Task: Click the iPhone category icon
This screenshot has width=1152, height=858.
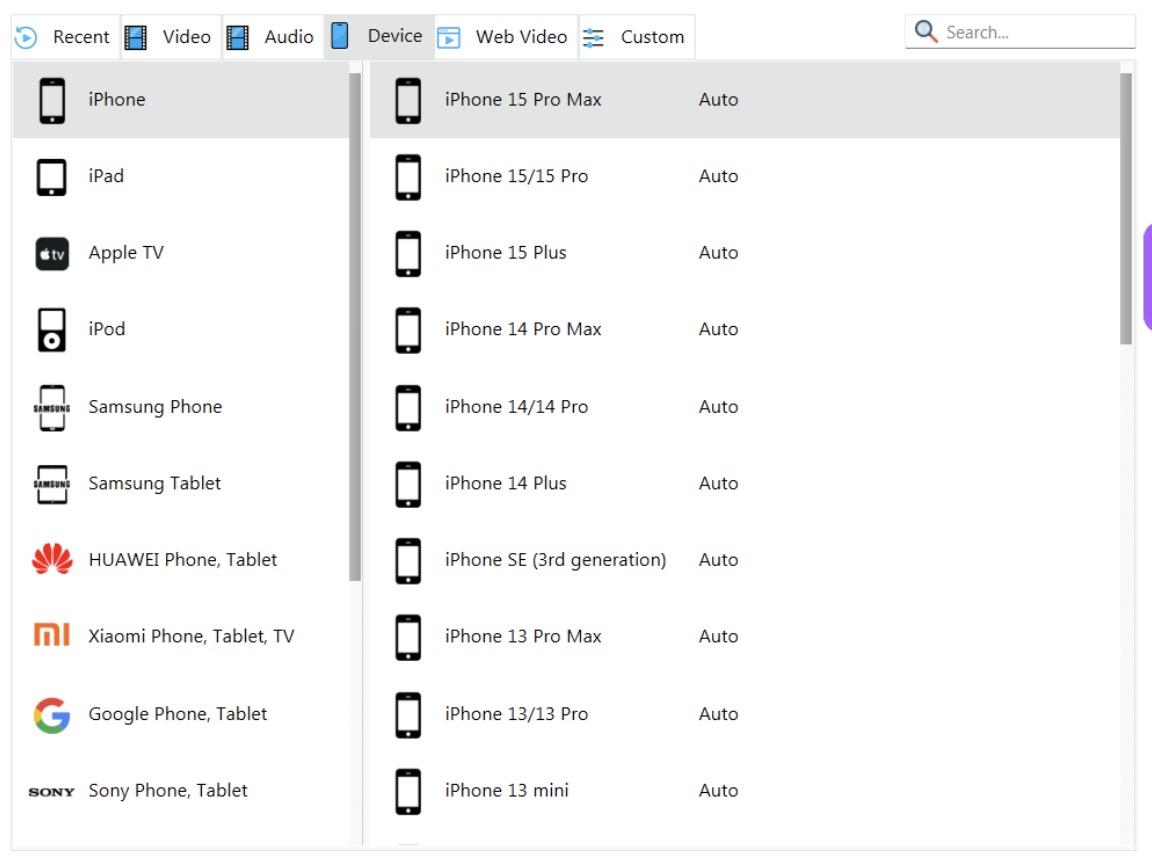Action: point(52,100)
